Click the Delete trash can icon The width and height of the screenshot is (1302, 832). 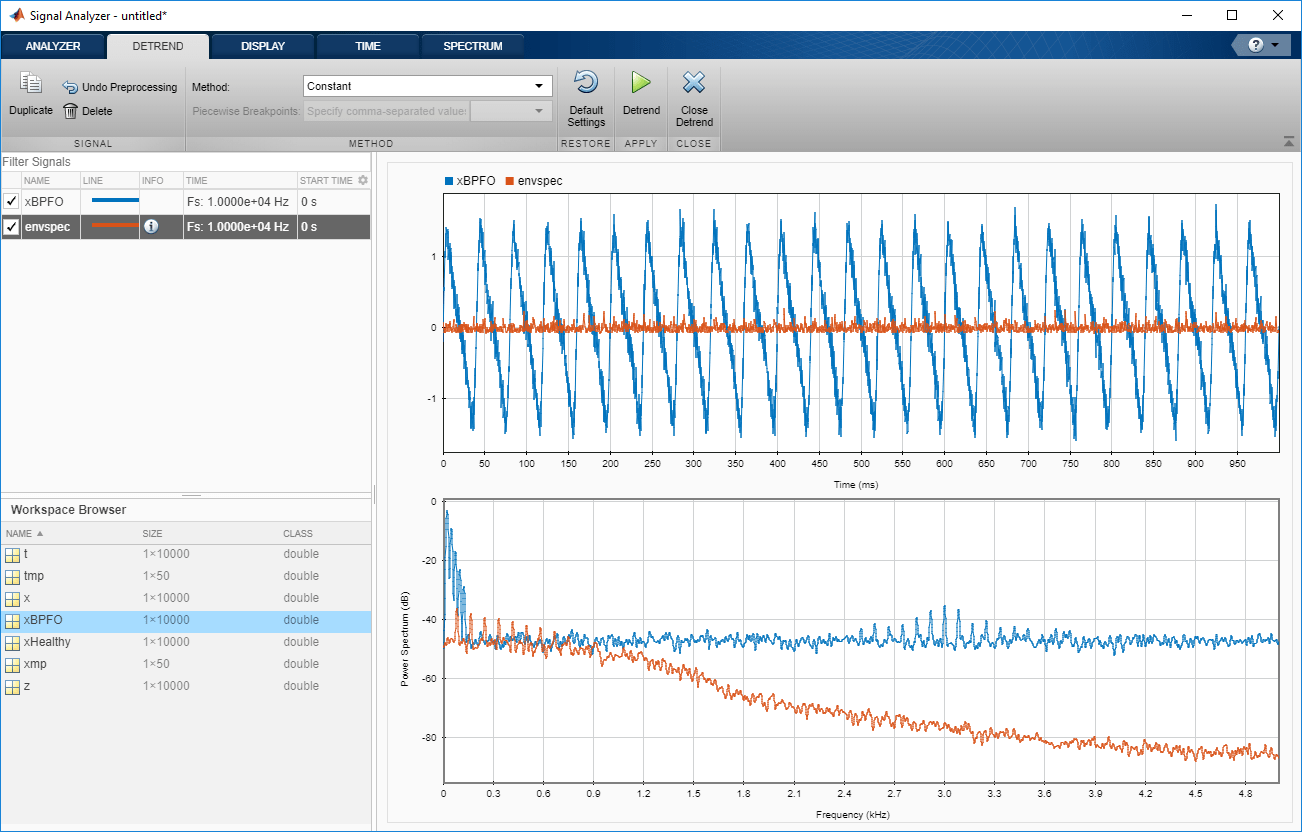[x=71, y=111]
